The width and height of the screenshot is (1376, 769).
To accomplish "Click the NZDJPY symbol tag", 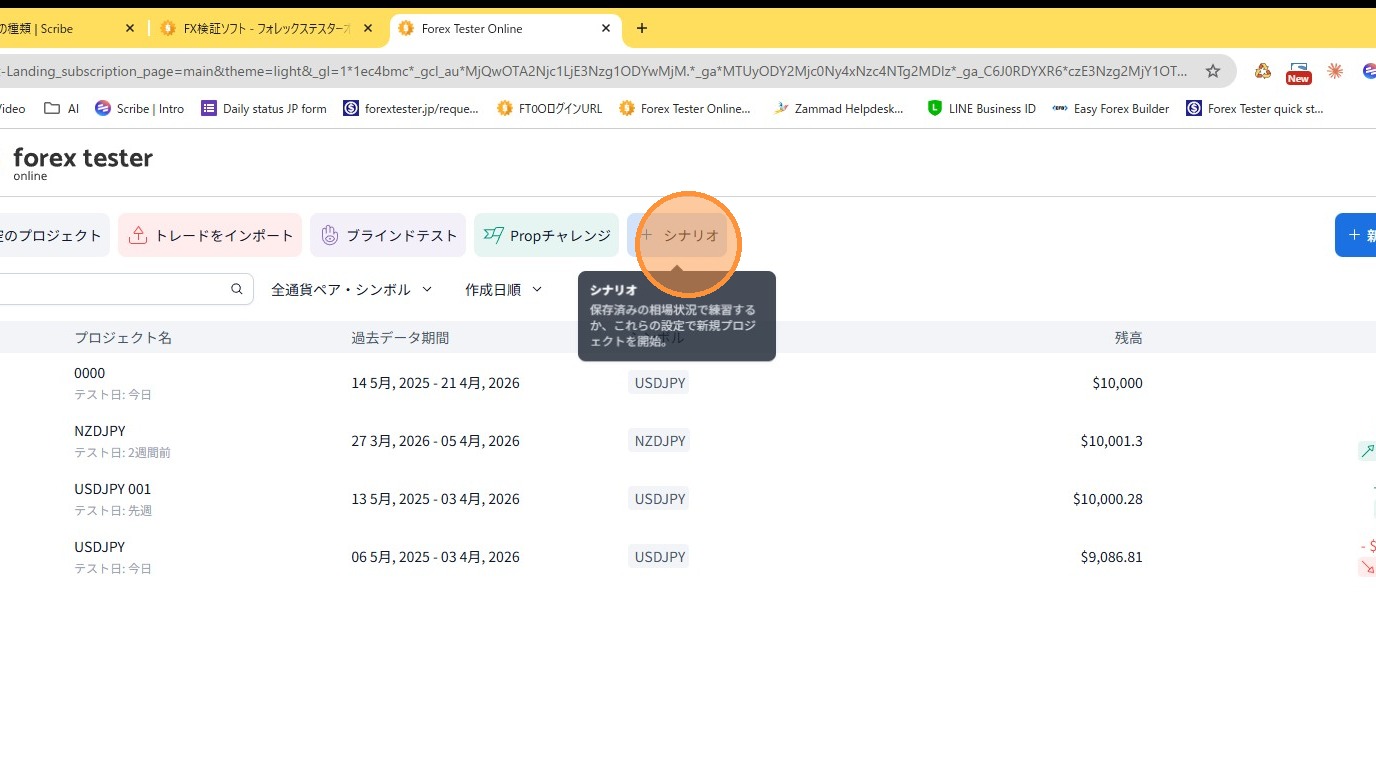I will [660, 441].
